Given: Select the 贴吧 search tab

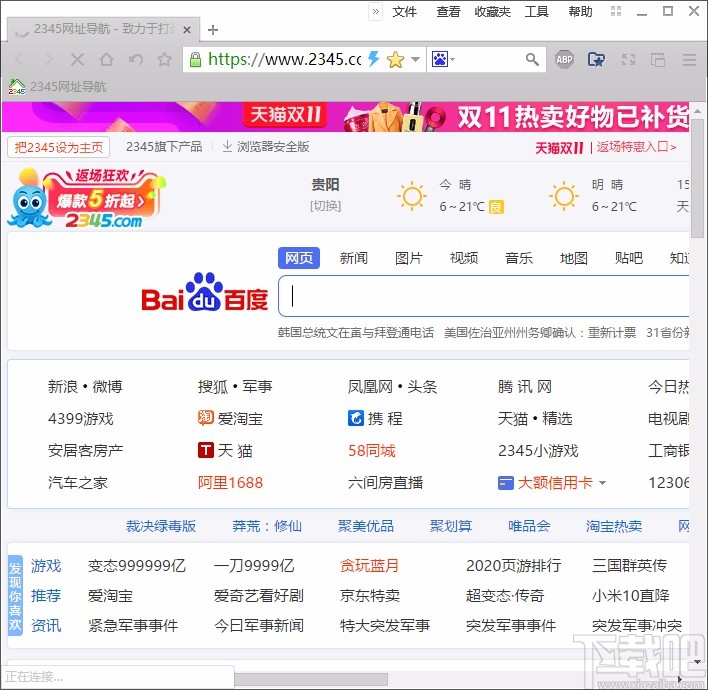Looking at the screenshot, I should pyautogui.click(x=629, y=258).
